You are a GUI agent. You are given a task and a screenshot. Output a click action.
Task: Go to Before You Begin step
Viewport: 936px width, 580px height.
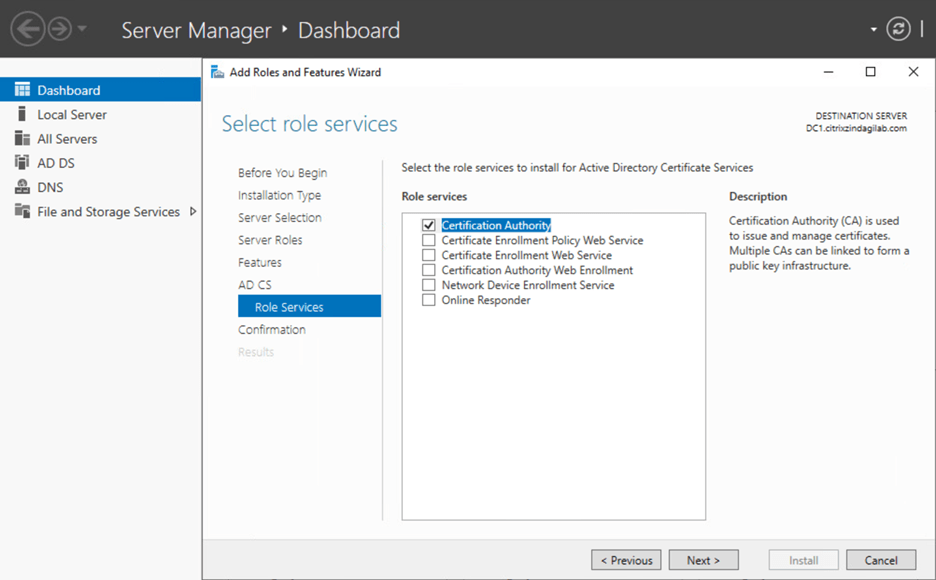coord(282,172)
